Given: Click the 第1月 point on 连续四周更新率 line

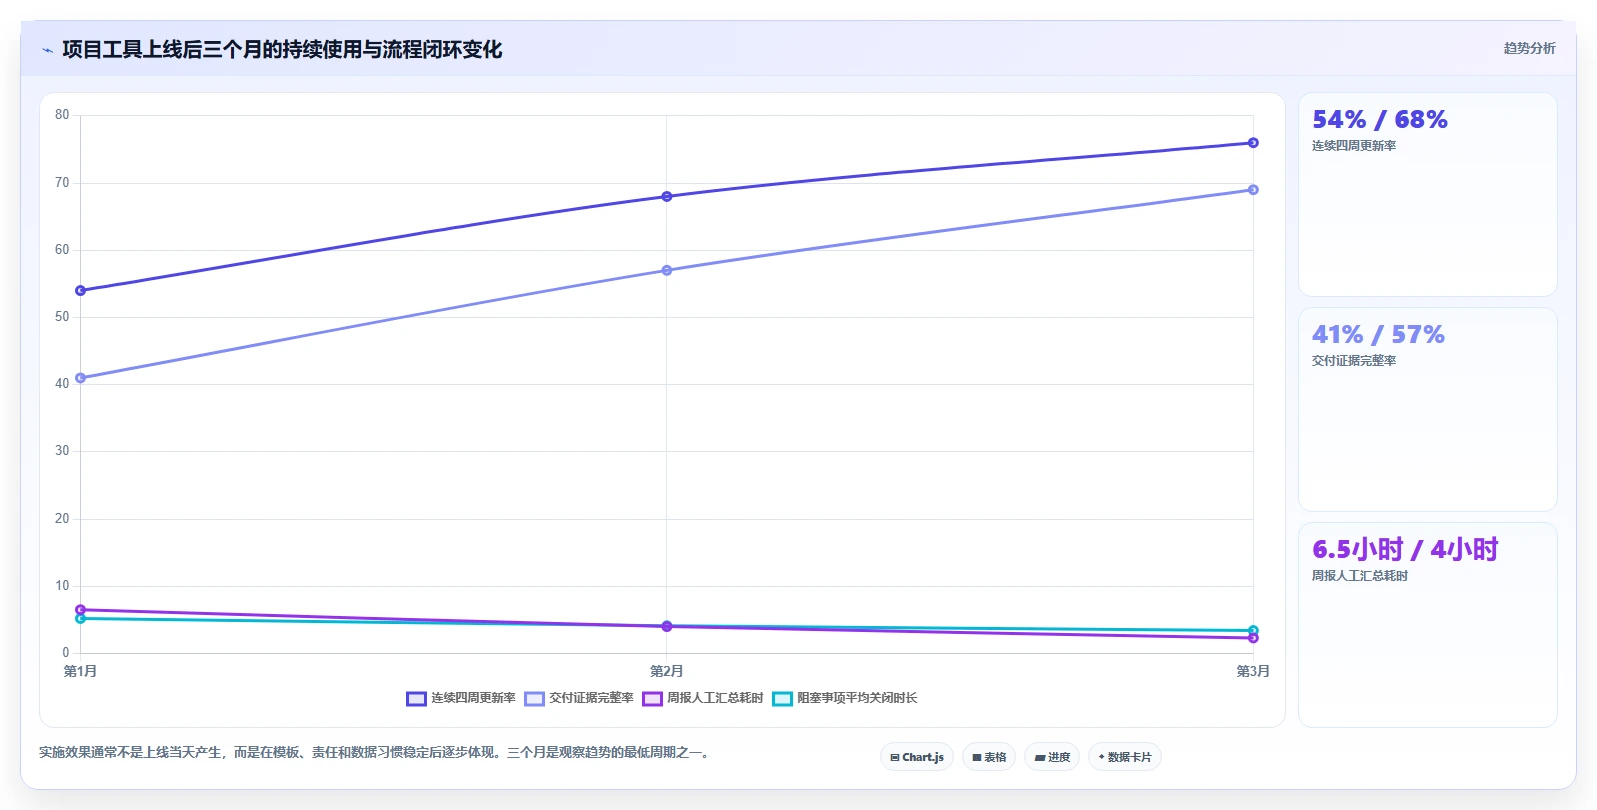Looking at the screenshot, I should coord(81,291).
